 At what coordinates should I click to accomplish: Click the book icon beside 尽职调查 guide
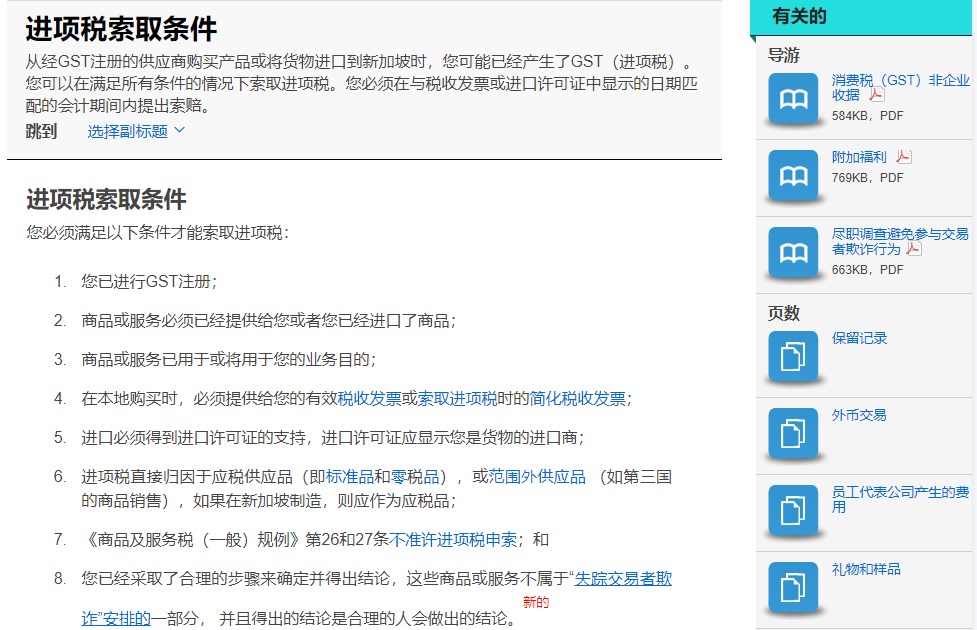tap(793, 252)
